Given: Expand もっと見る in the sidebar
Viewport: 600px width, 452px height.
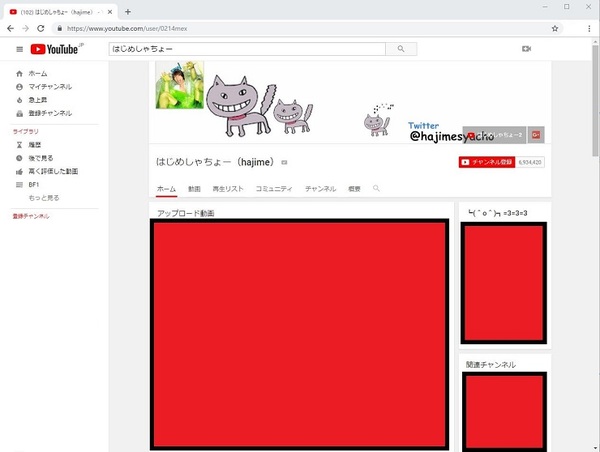Looking at the screenshot, I should 44,198.
